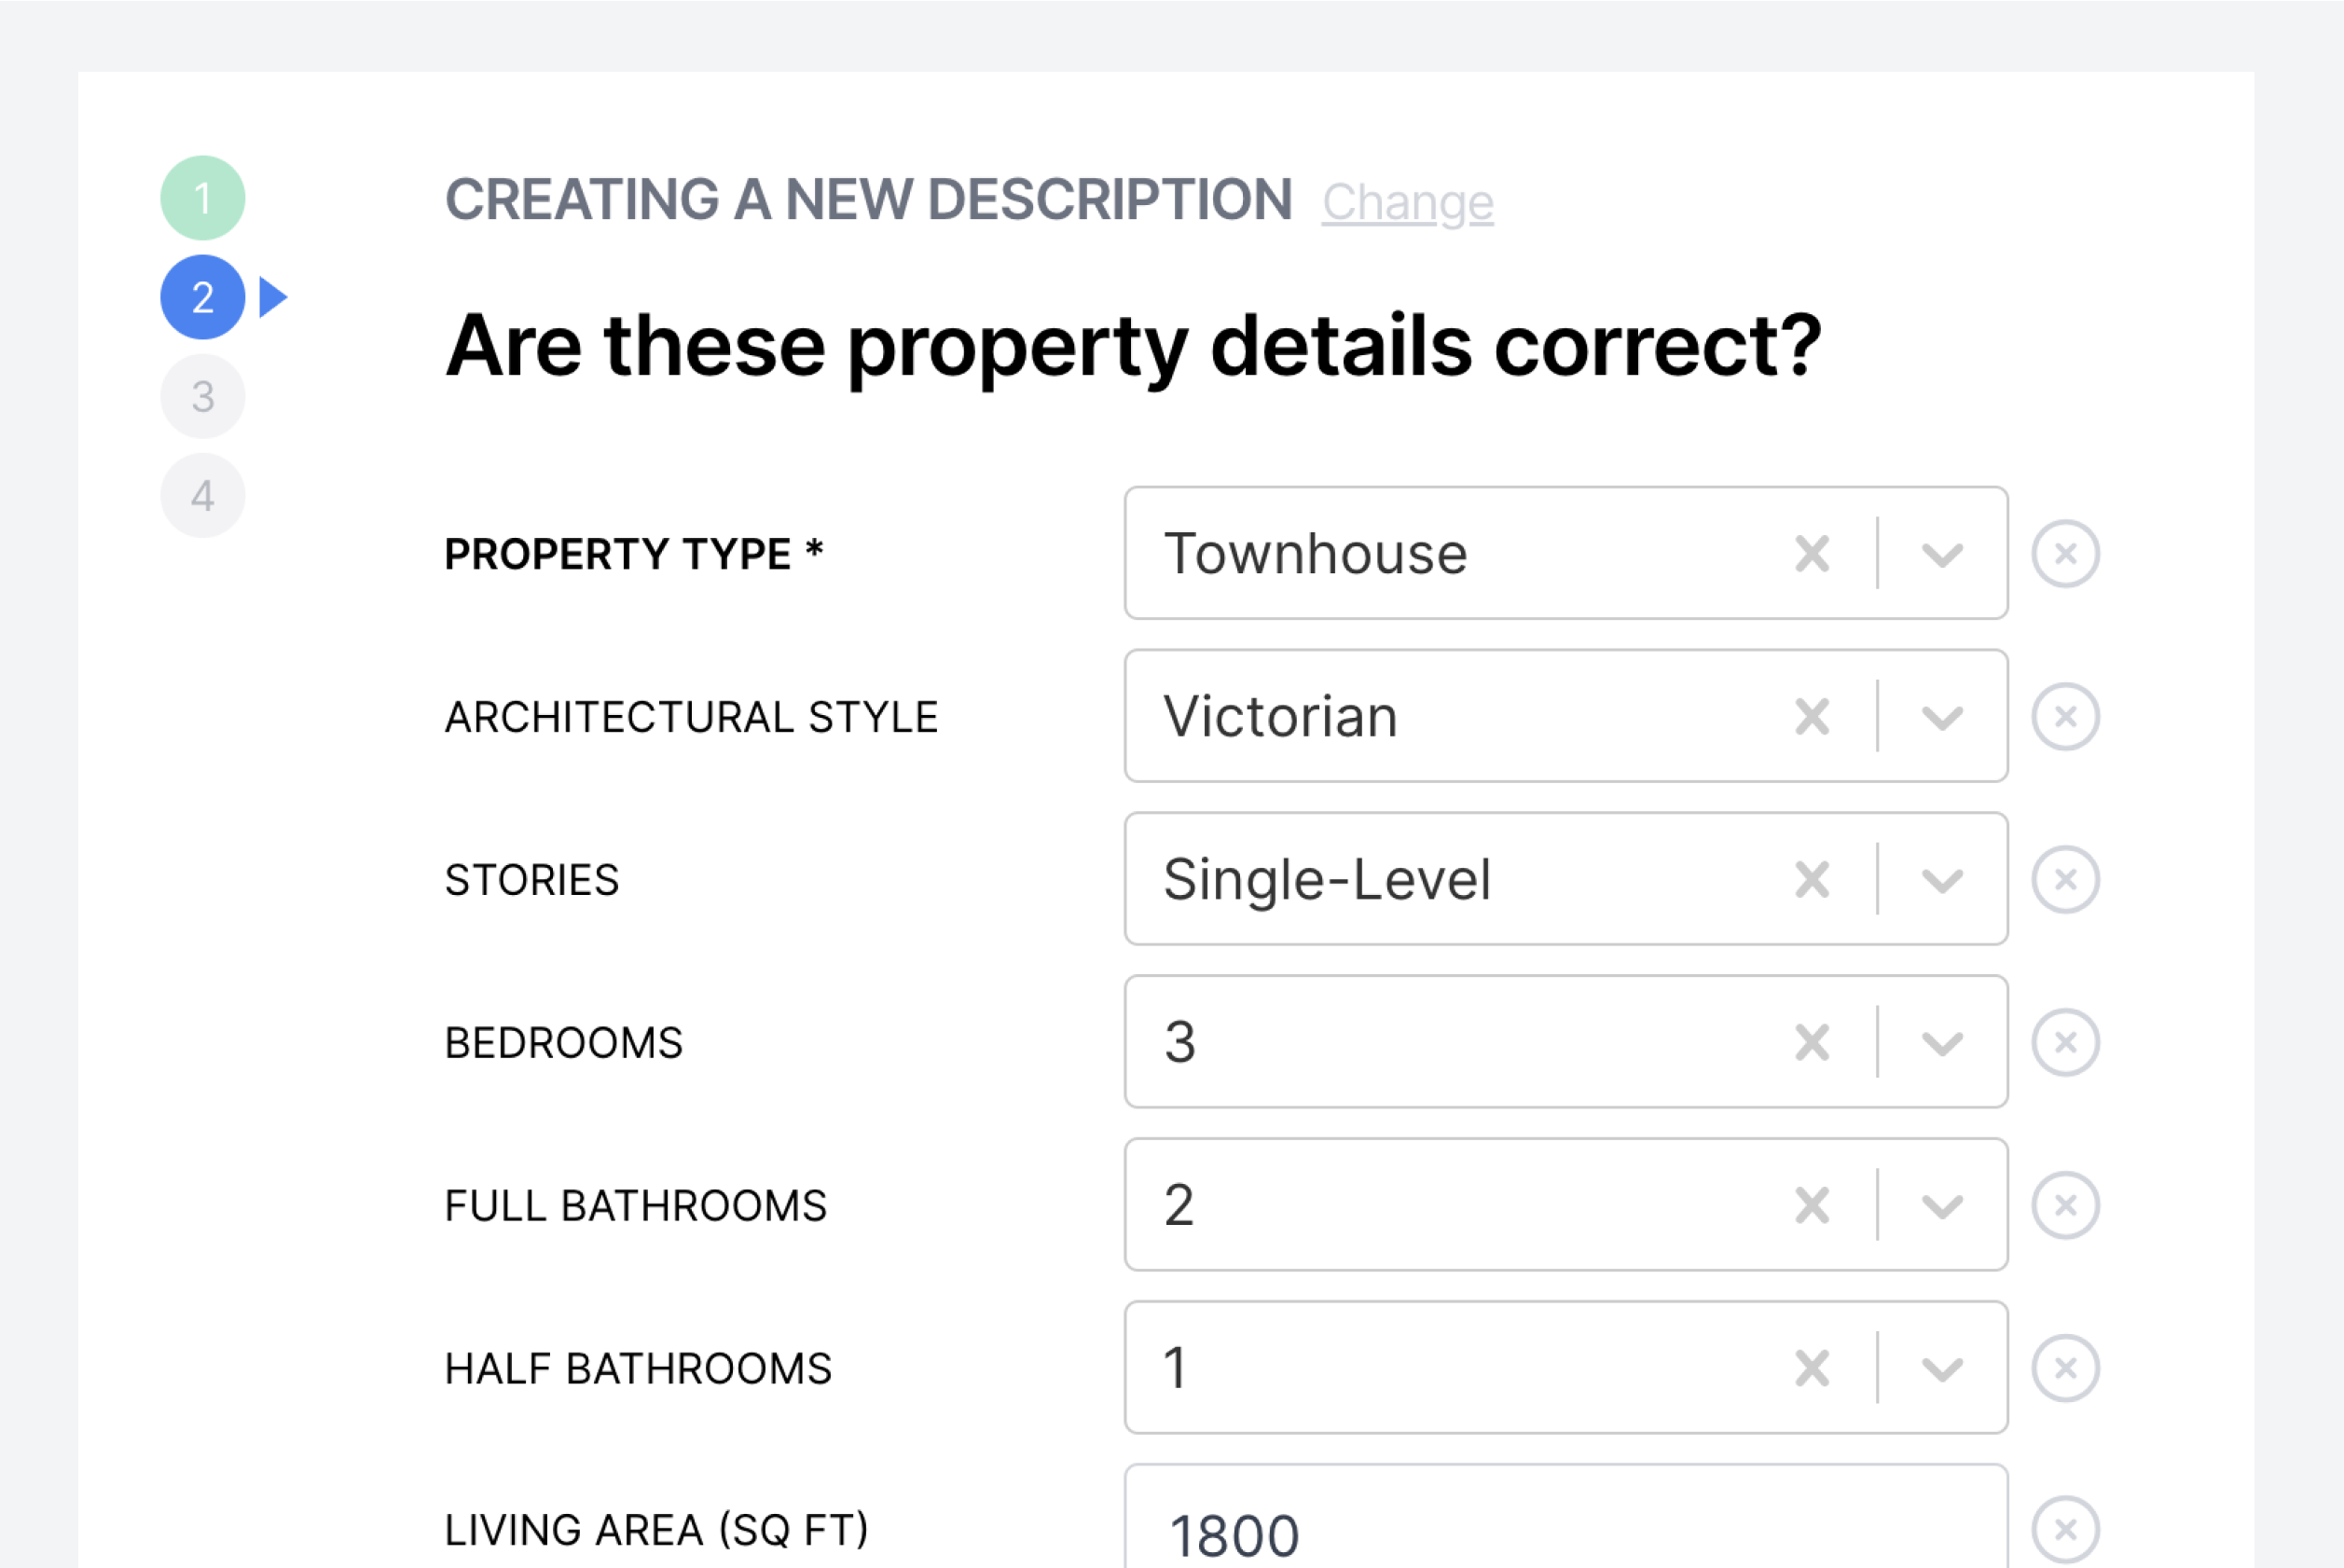Click the Living Area square footage field
2344x1568 pixels.
pos(1565,1530)
